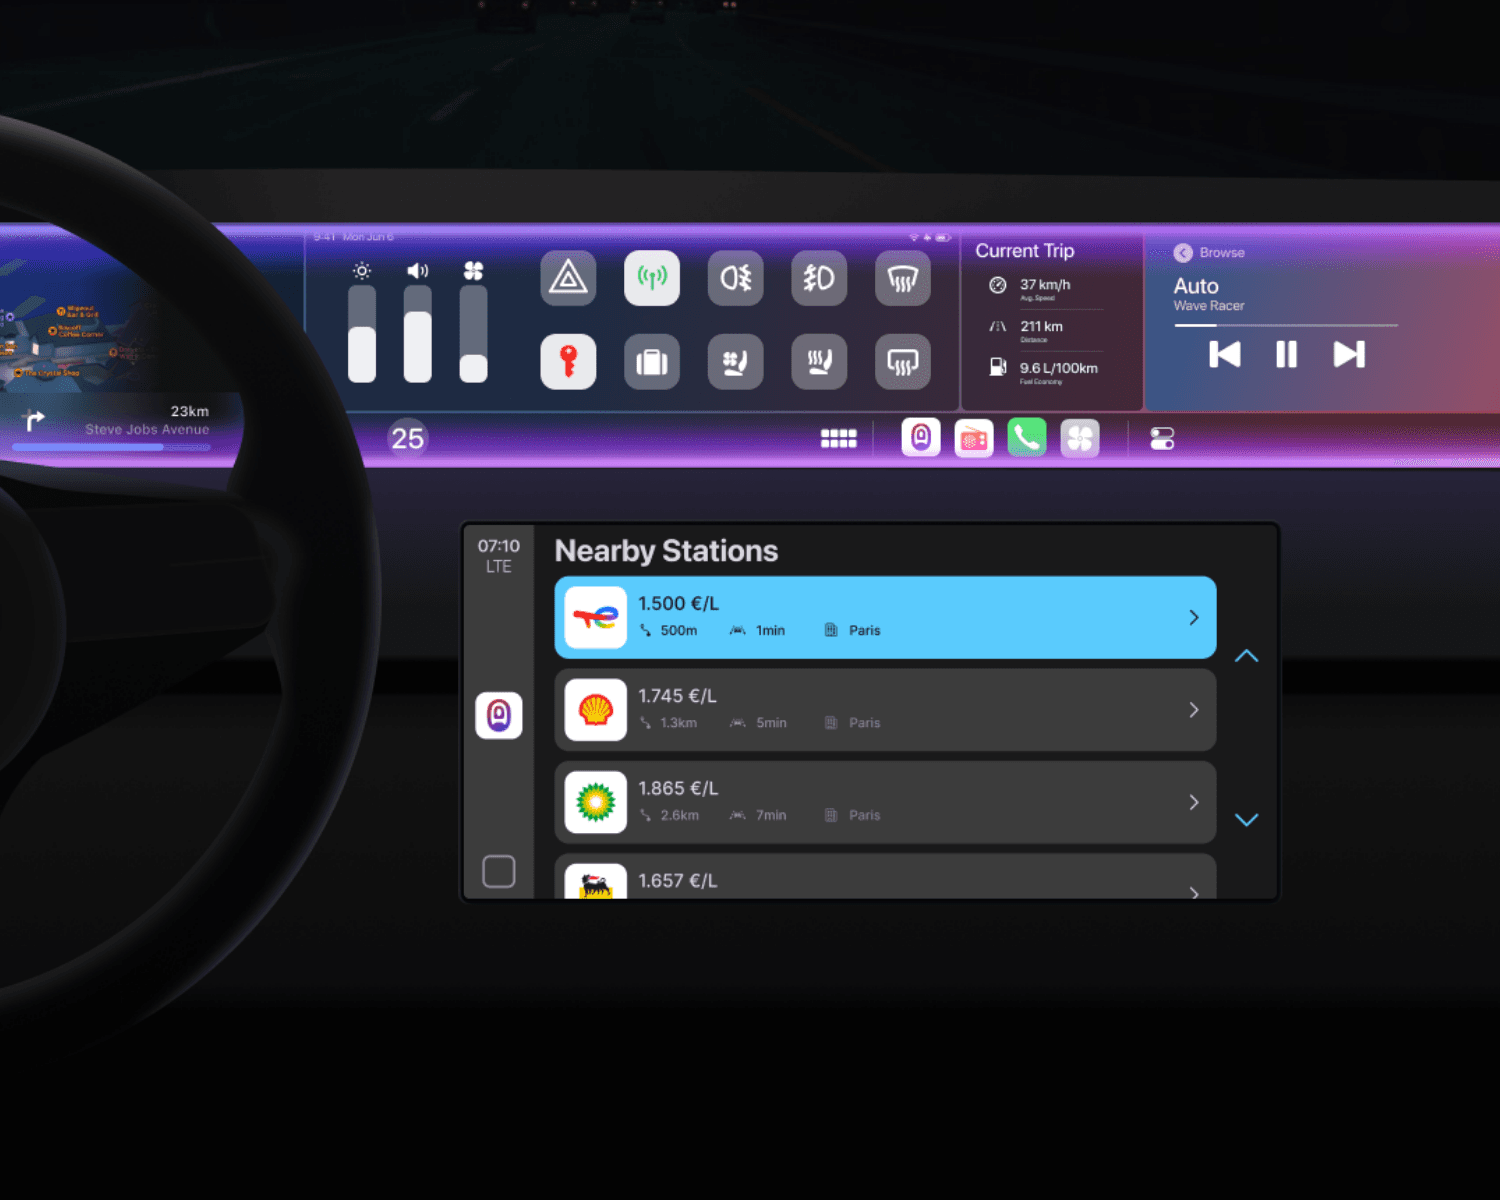The image size is (1500, 1200).
Task: Tap the Shell logo
Action: tap(595, 710)
